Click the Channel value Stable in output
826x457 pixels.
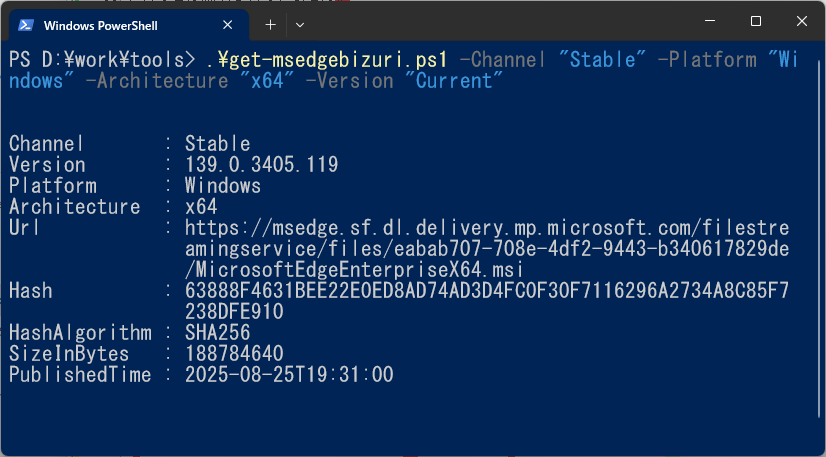click(x=218, y=144)
